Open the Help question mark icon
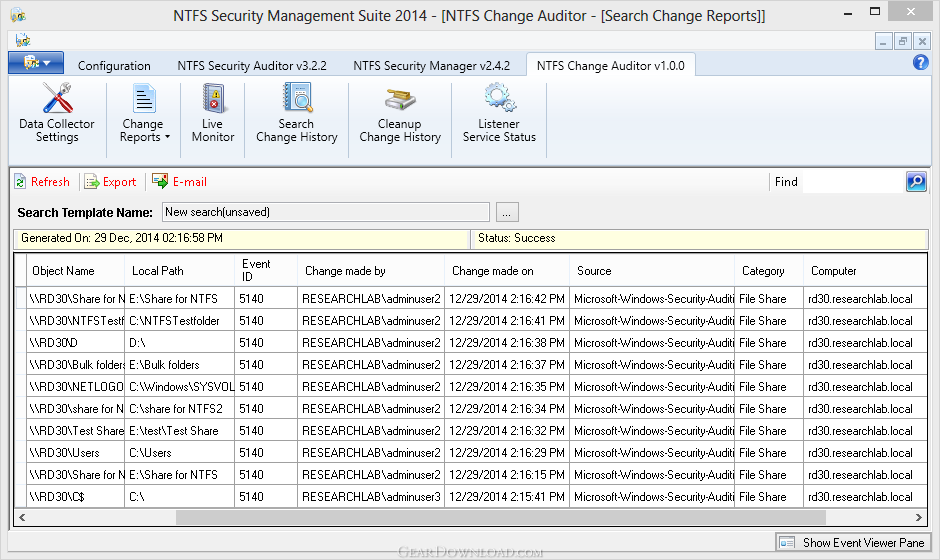Viewport: 940px width, 560px height. pyautogui.click(x=920, y=62)
